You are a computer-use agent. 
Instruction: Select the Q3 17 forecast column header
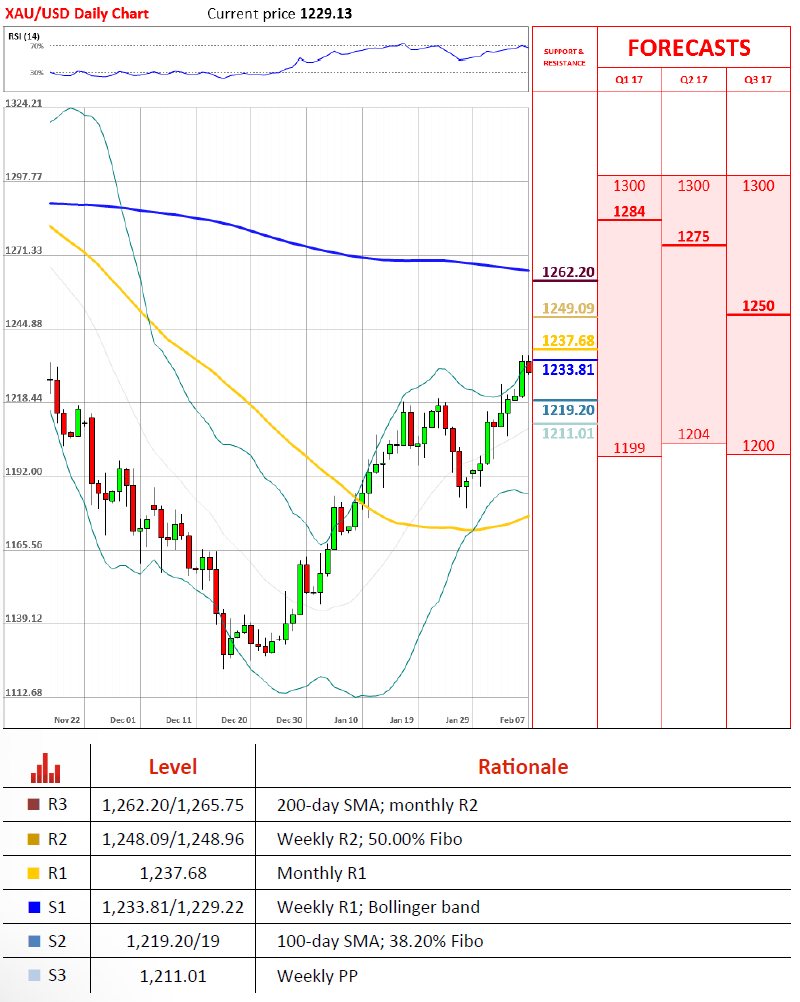tap(758, 80)
